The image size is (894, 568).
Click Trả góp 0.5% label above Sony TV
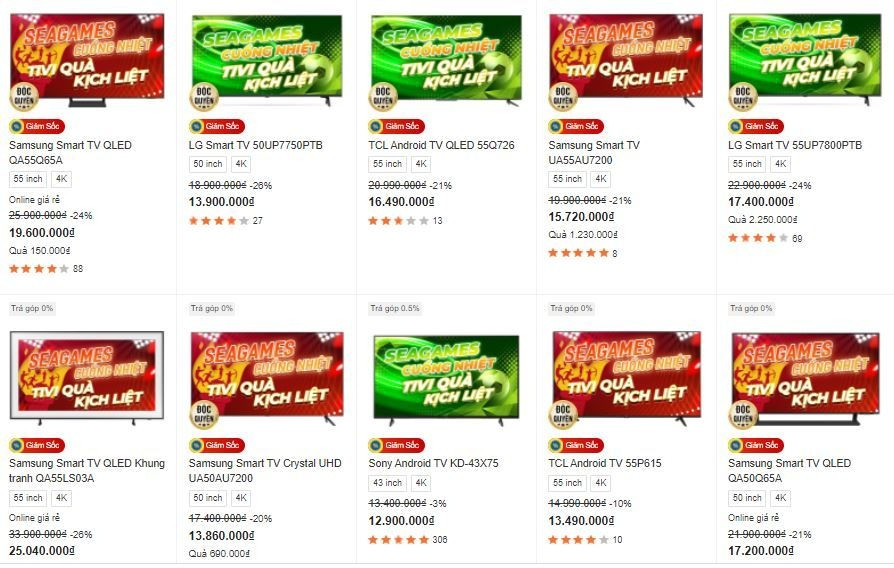tap(395, 309)
